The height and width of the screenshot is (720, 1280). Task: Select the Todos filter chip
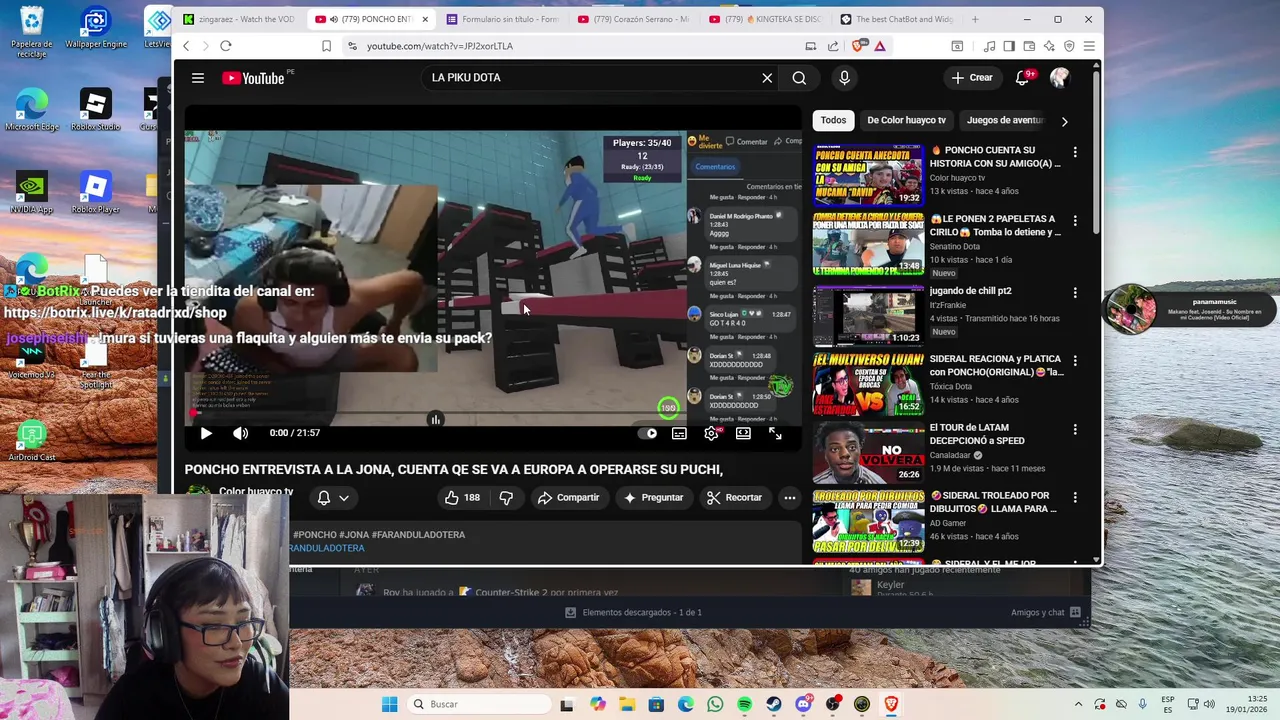(833, 120)
